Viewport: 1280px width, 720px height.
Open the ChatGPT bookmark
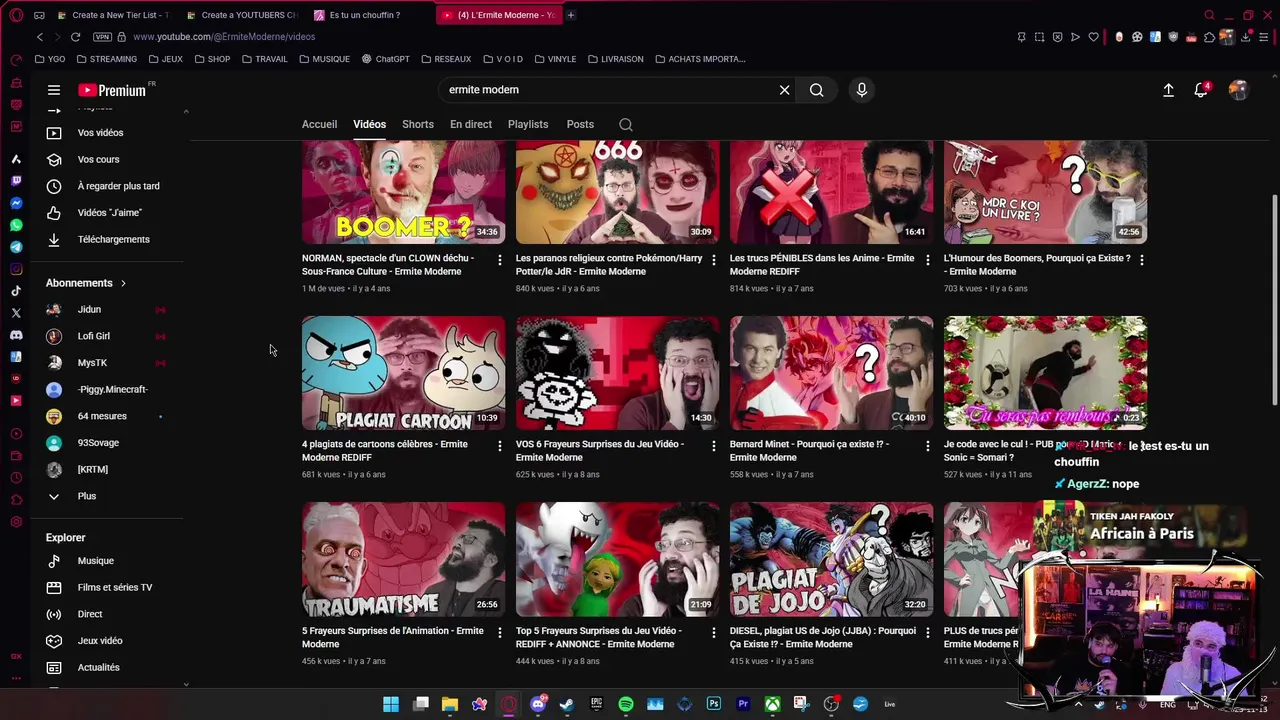pos(386,59)
